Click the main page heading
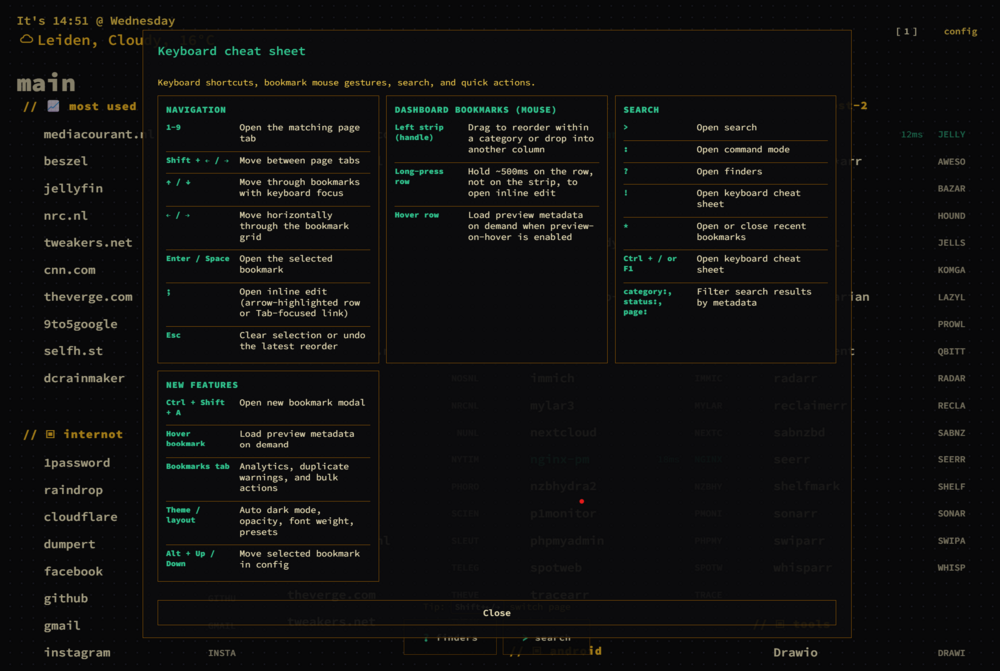 point(46,83)
